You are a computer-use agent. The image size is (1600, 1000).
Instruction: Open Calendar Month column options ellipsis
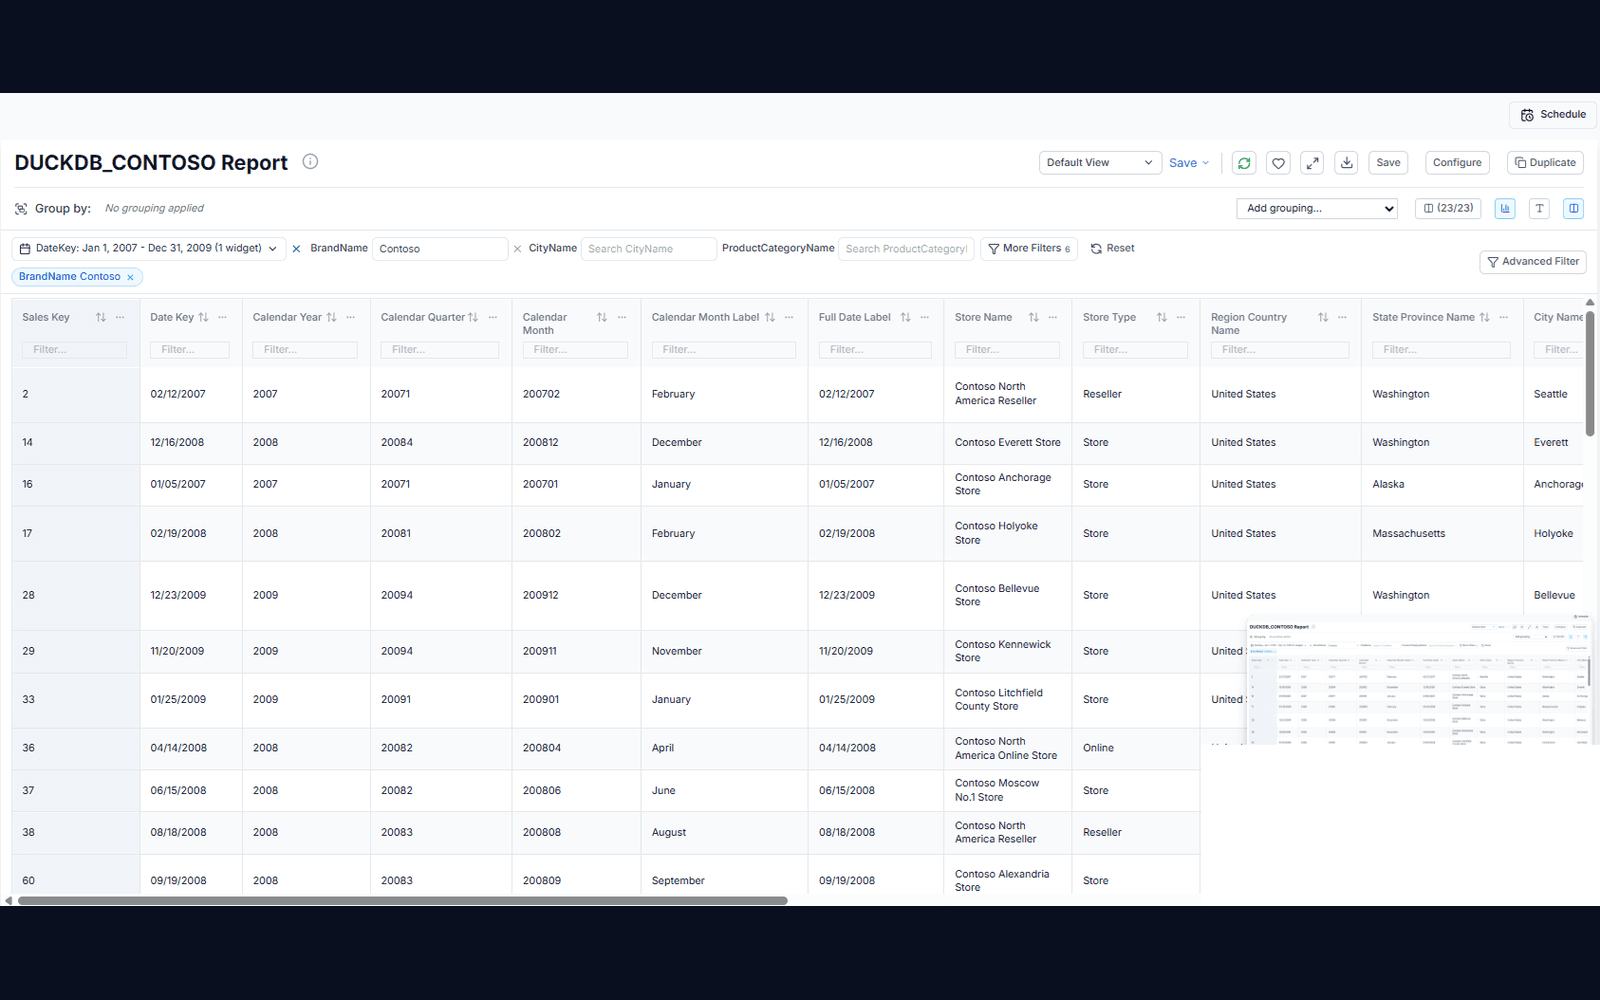pos(622,317)
